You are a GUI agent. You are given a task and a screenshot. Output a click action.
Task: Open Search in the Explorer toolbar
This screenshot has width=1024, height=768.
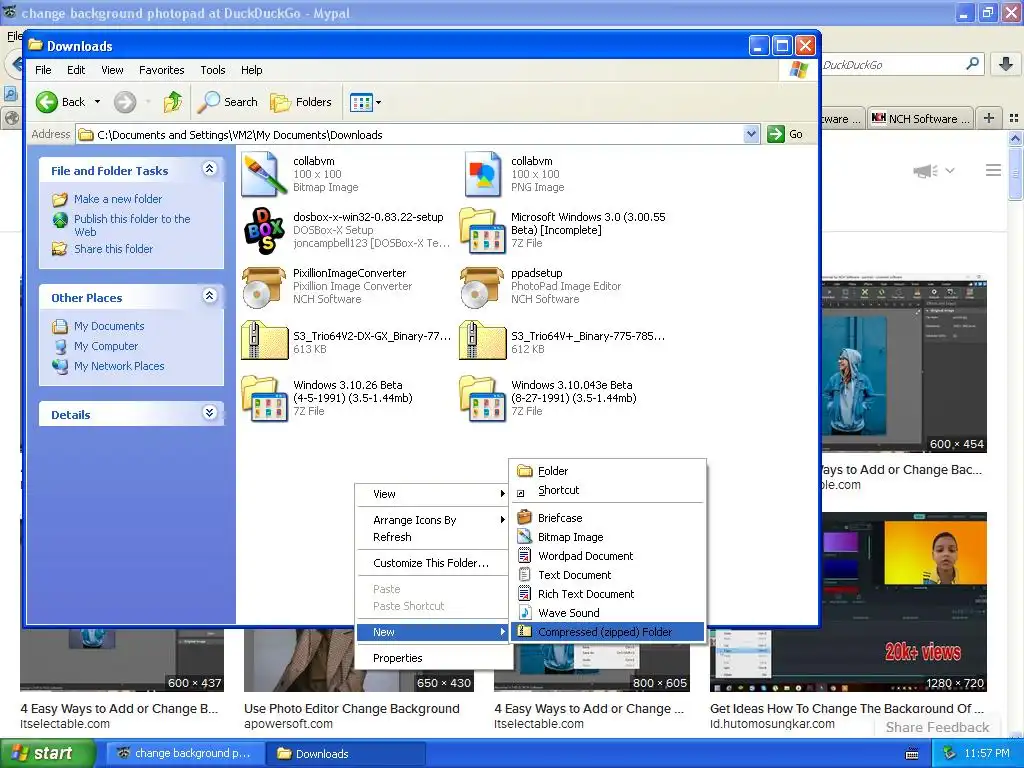point(227,102)
